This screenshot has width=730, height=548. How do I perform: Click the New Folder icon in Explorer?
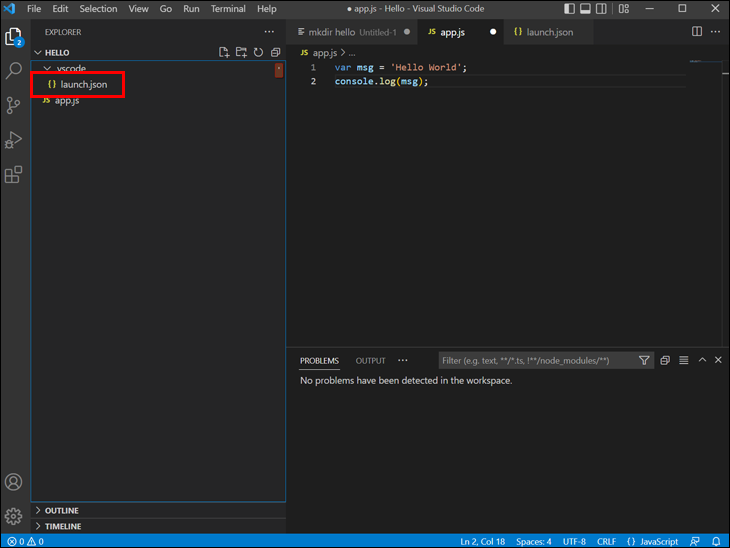[241, 52]
